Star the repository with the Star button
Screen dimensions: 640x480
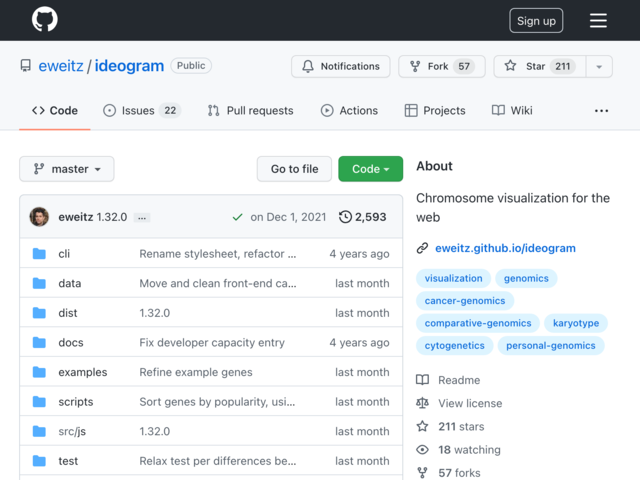point(540,66)
